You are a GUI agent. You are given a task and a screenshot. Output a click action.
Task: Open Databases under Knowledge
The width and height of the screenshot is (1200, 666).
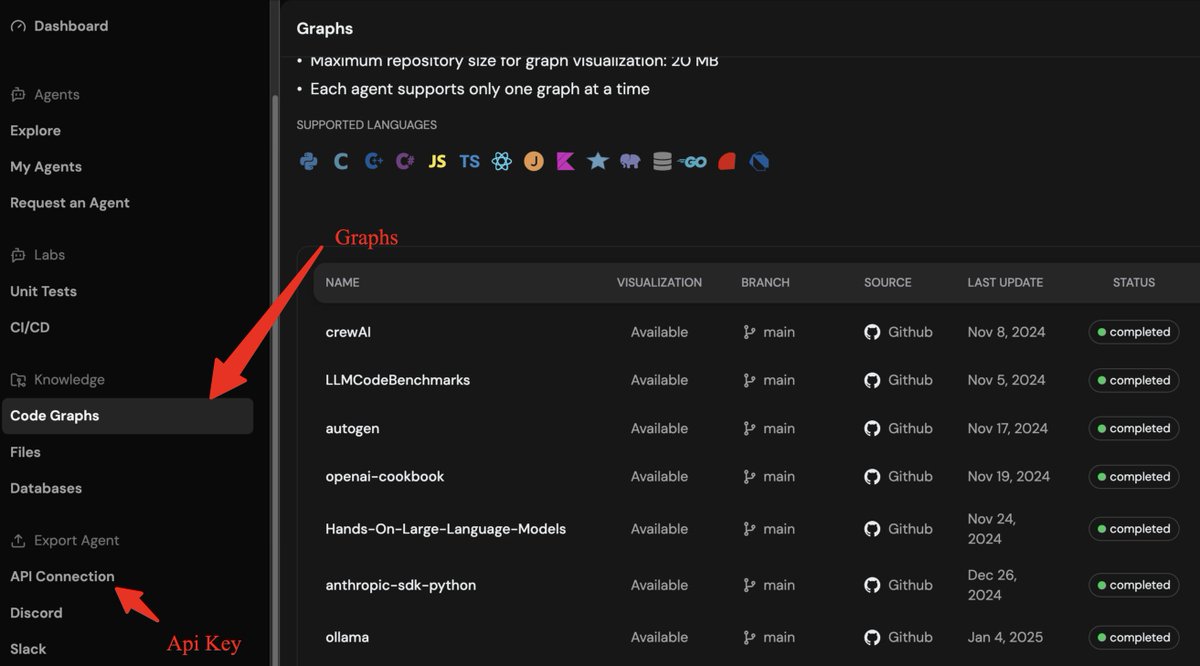46,488
